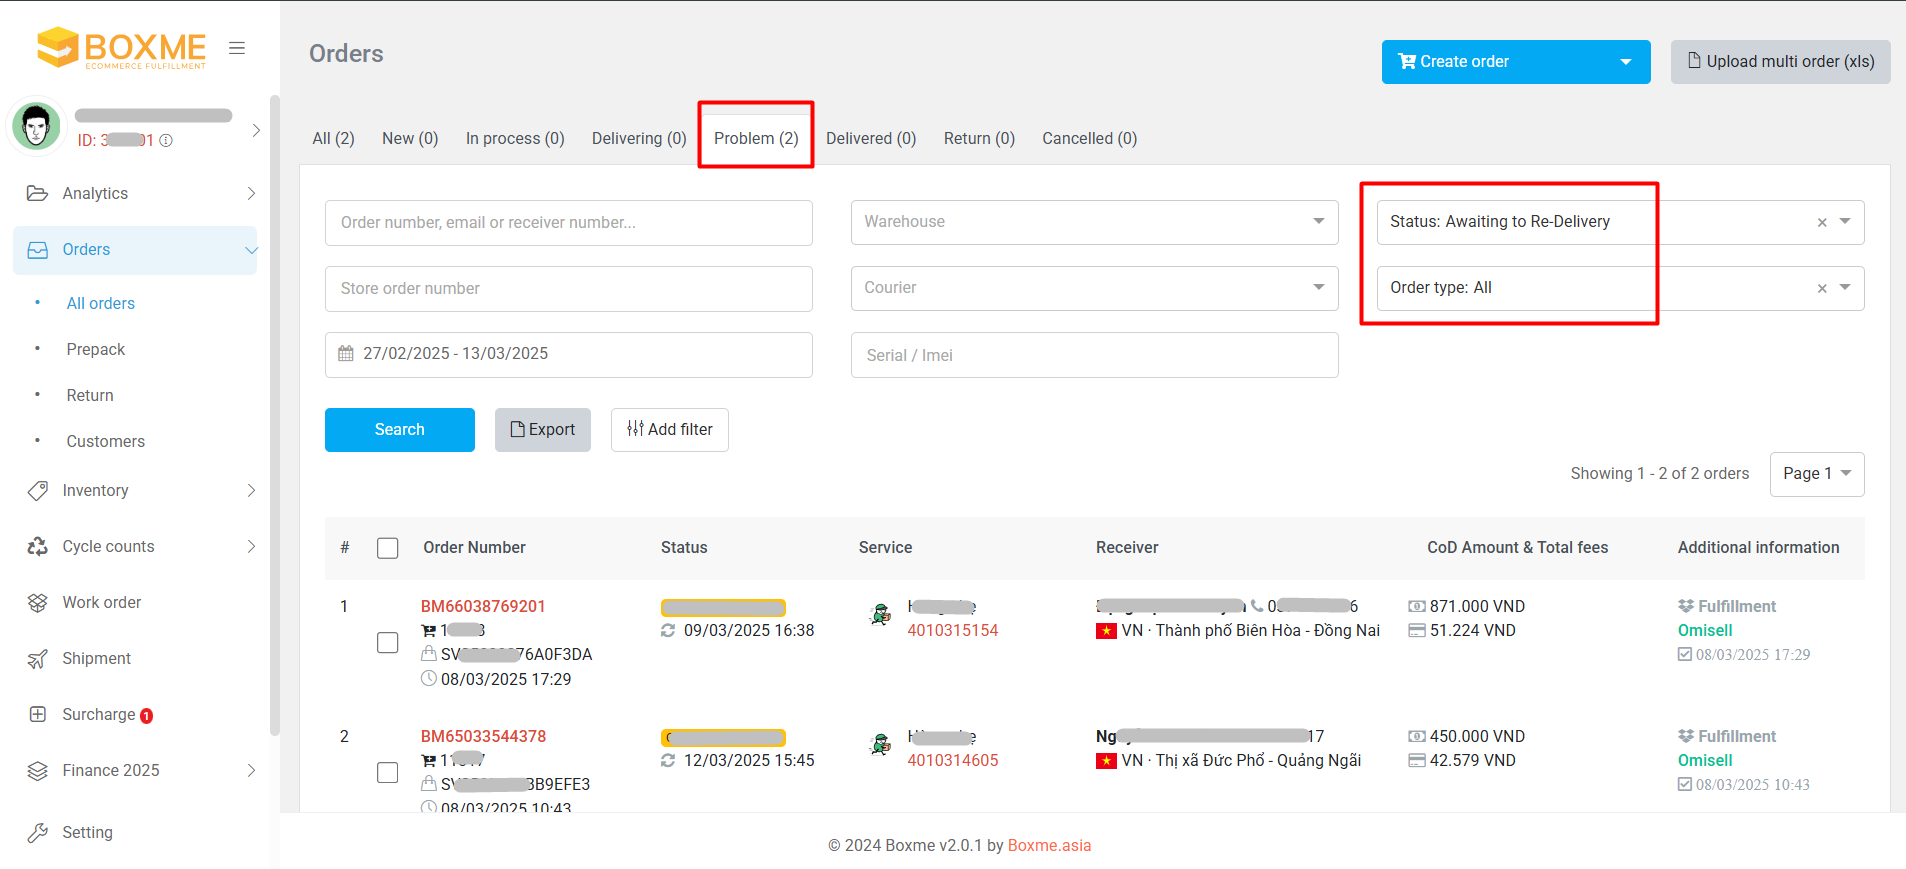Open Analytics from the sidebar icon
Image resolution: width=1906 pixels, height=869 pixels.
[x=37, y=193]
